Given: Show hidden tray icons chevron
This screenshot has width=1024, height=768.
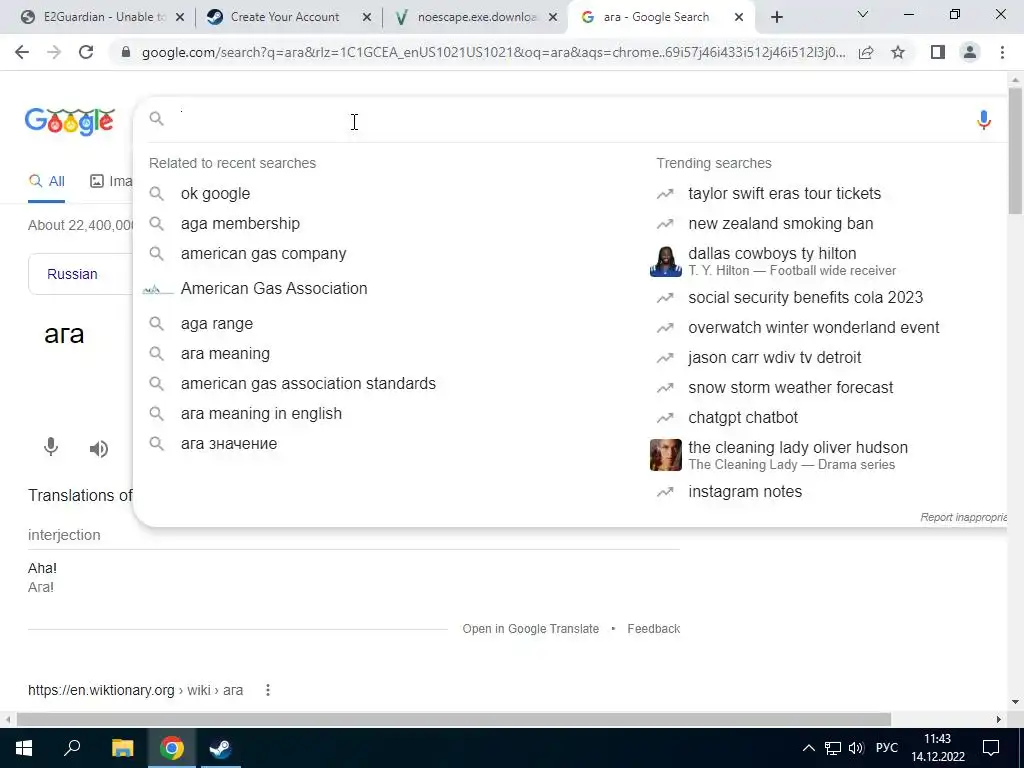Looking at the screenshot, I should tap(808, 748).
